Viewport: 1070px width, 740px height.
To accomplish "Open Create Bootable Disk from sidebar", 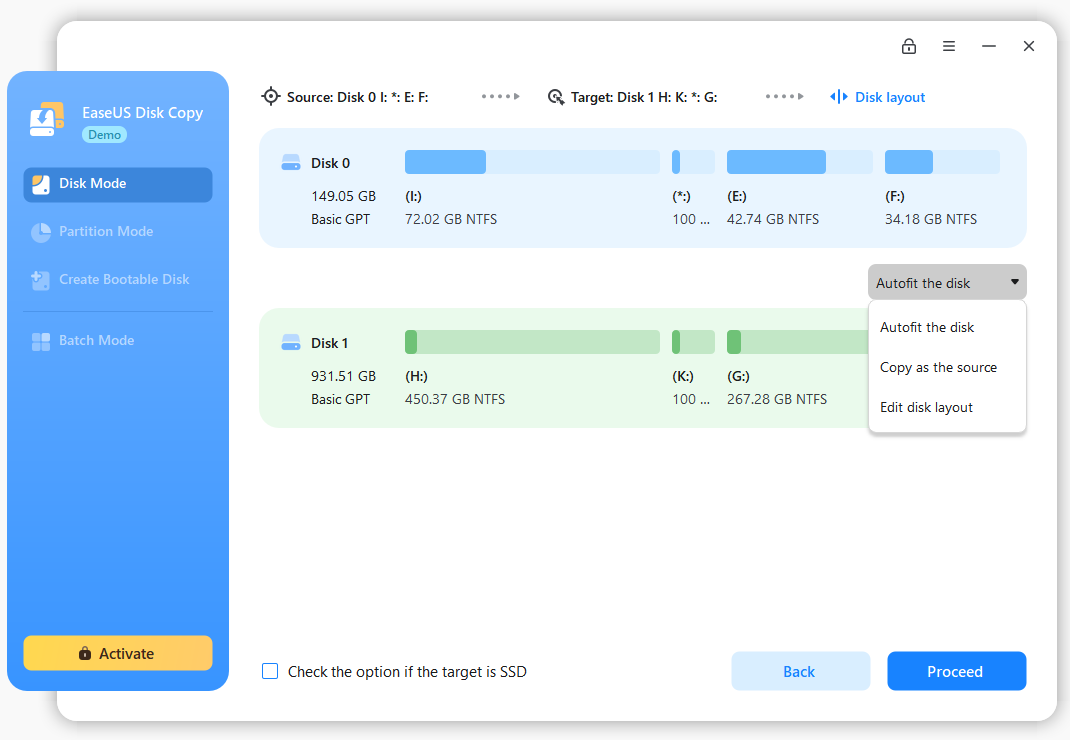I will coord(40,279).
